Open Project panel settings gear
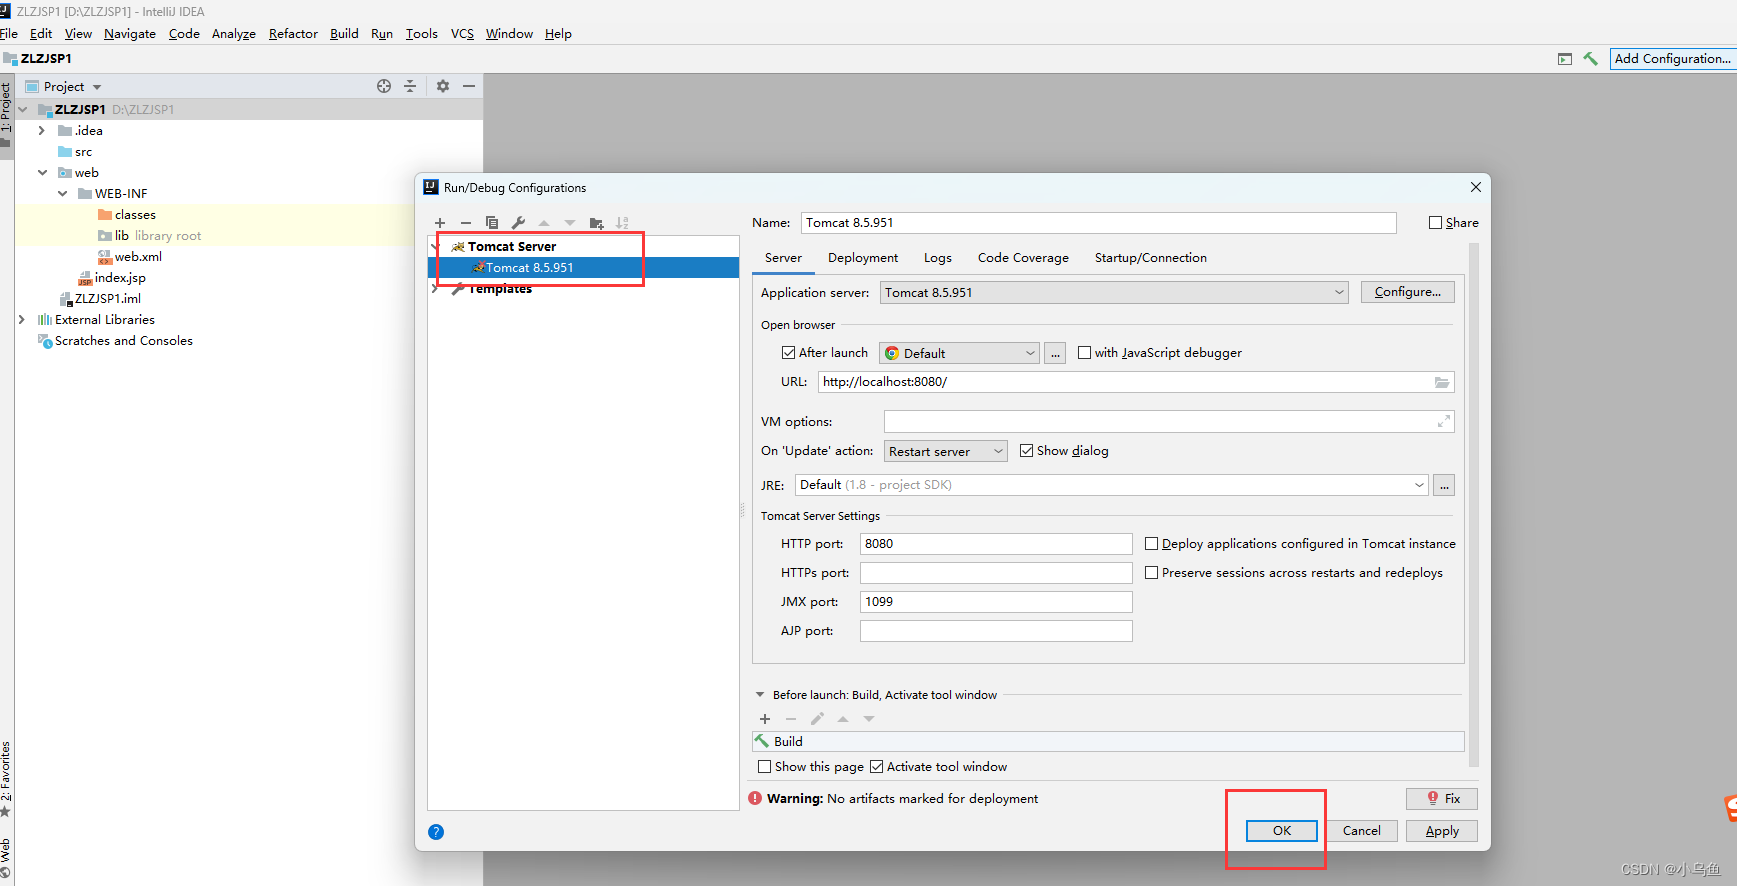This screenshot has width=1737, height=886. point(443,86)
